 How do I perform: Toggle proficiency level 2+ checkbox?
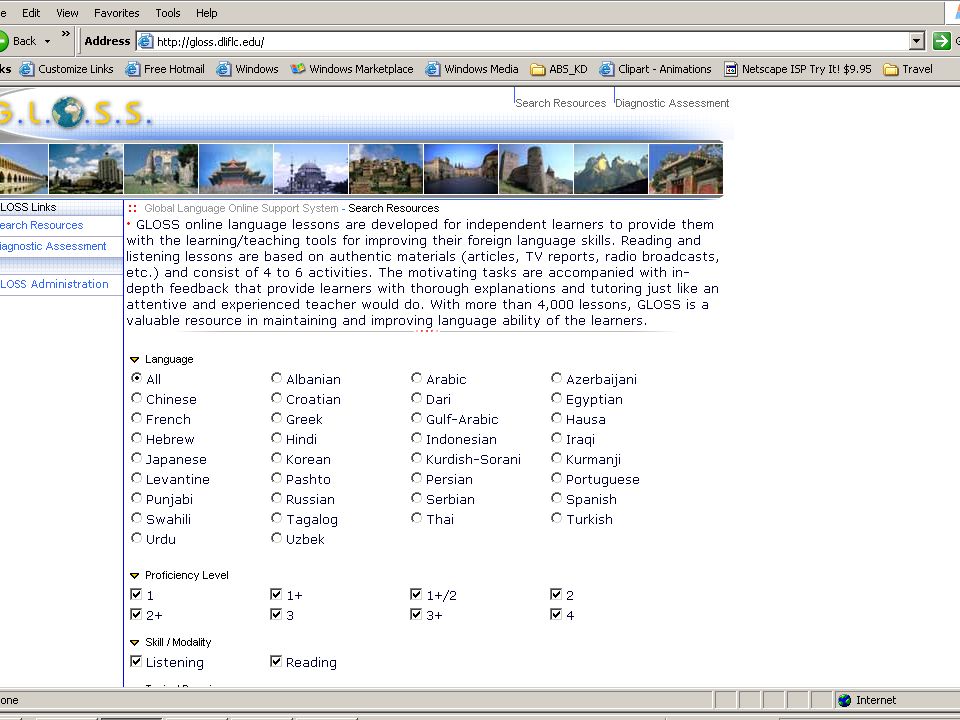click(136, 614)
